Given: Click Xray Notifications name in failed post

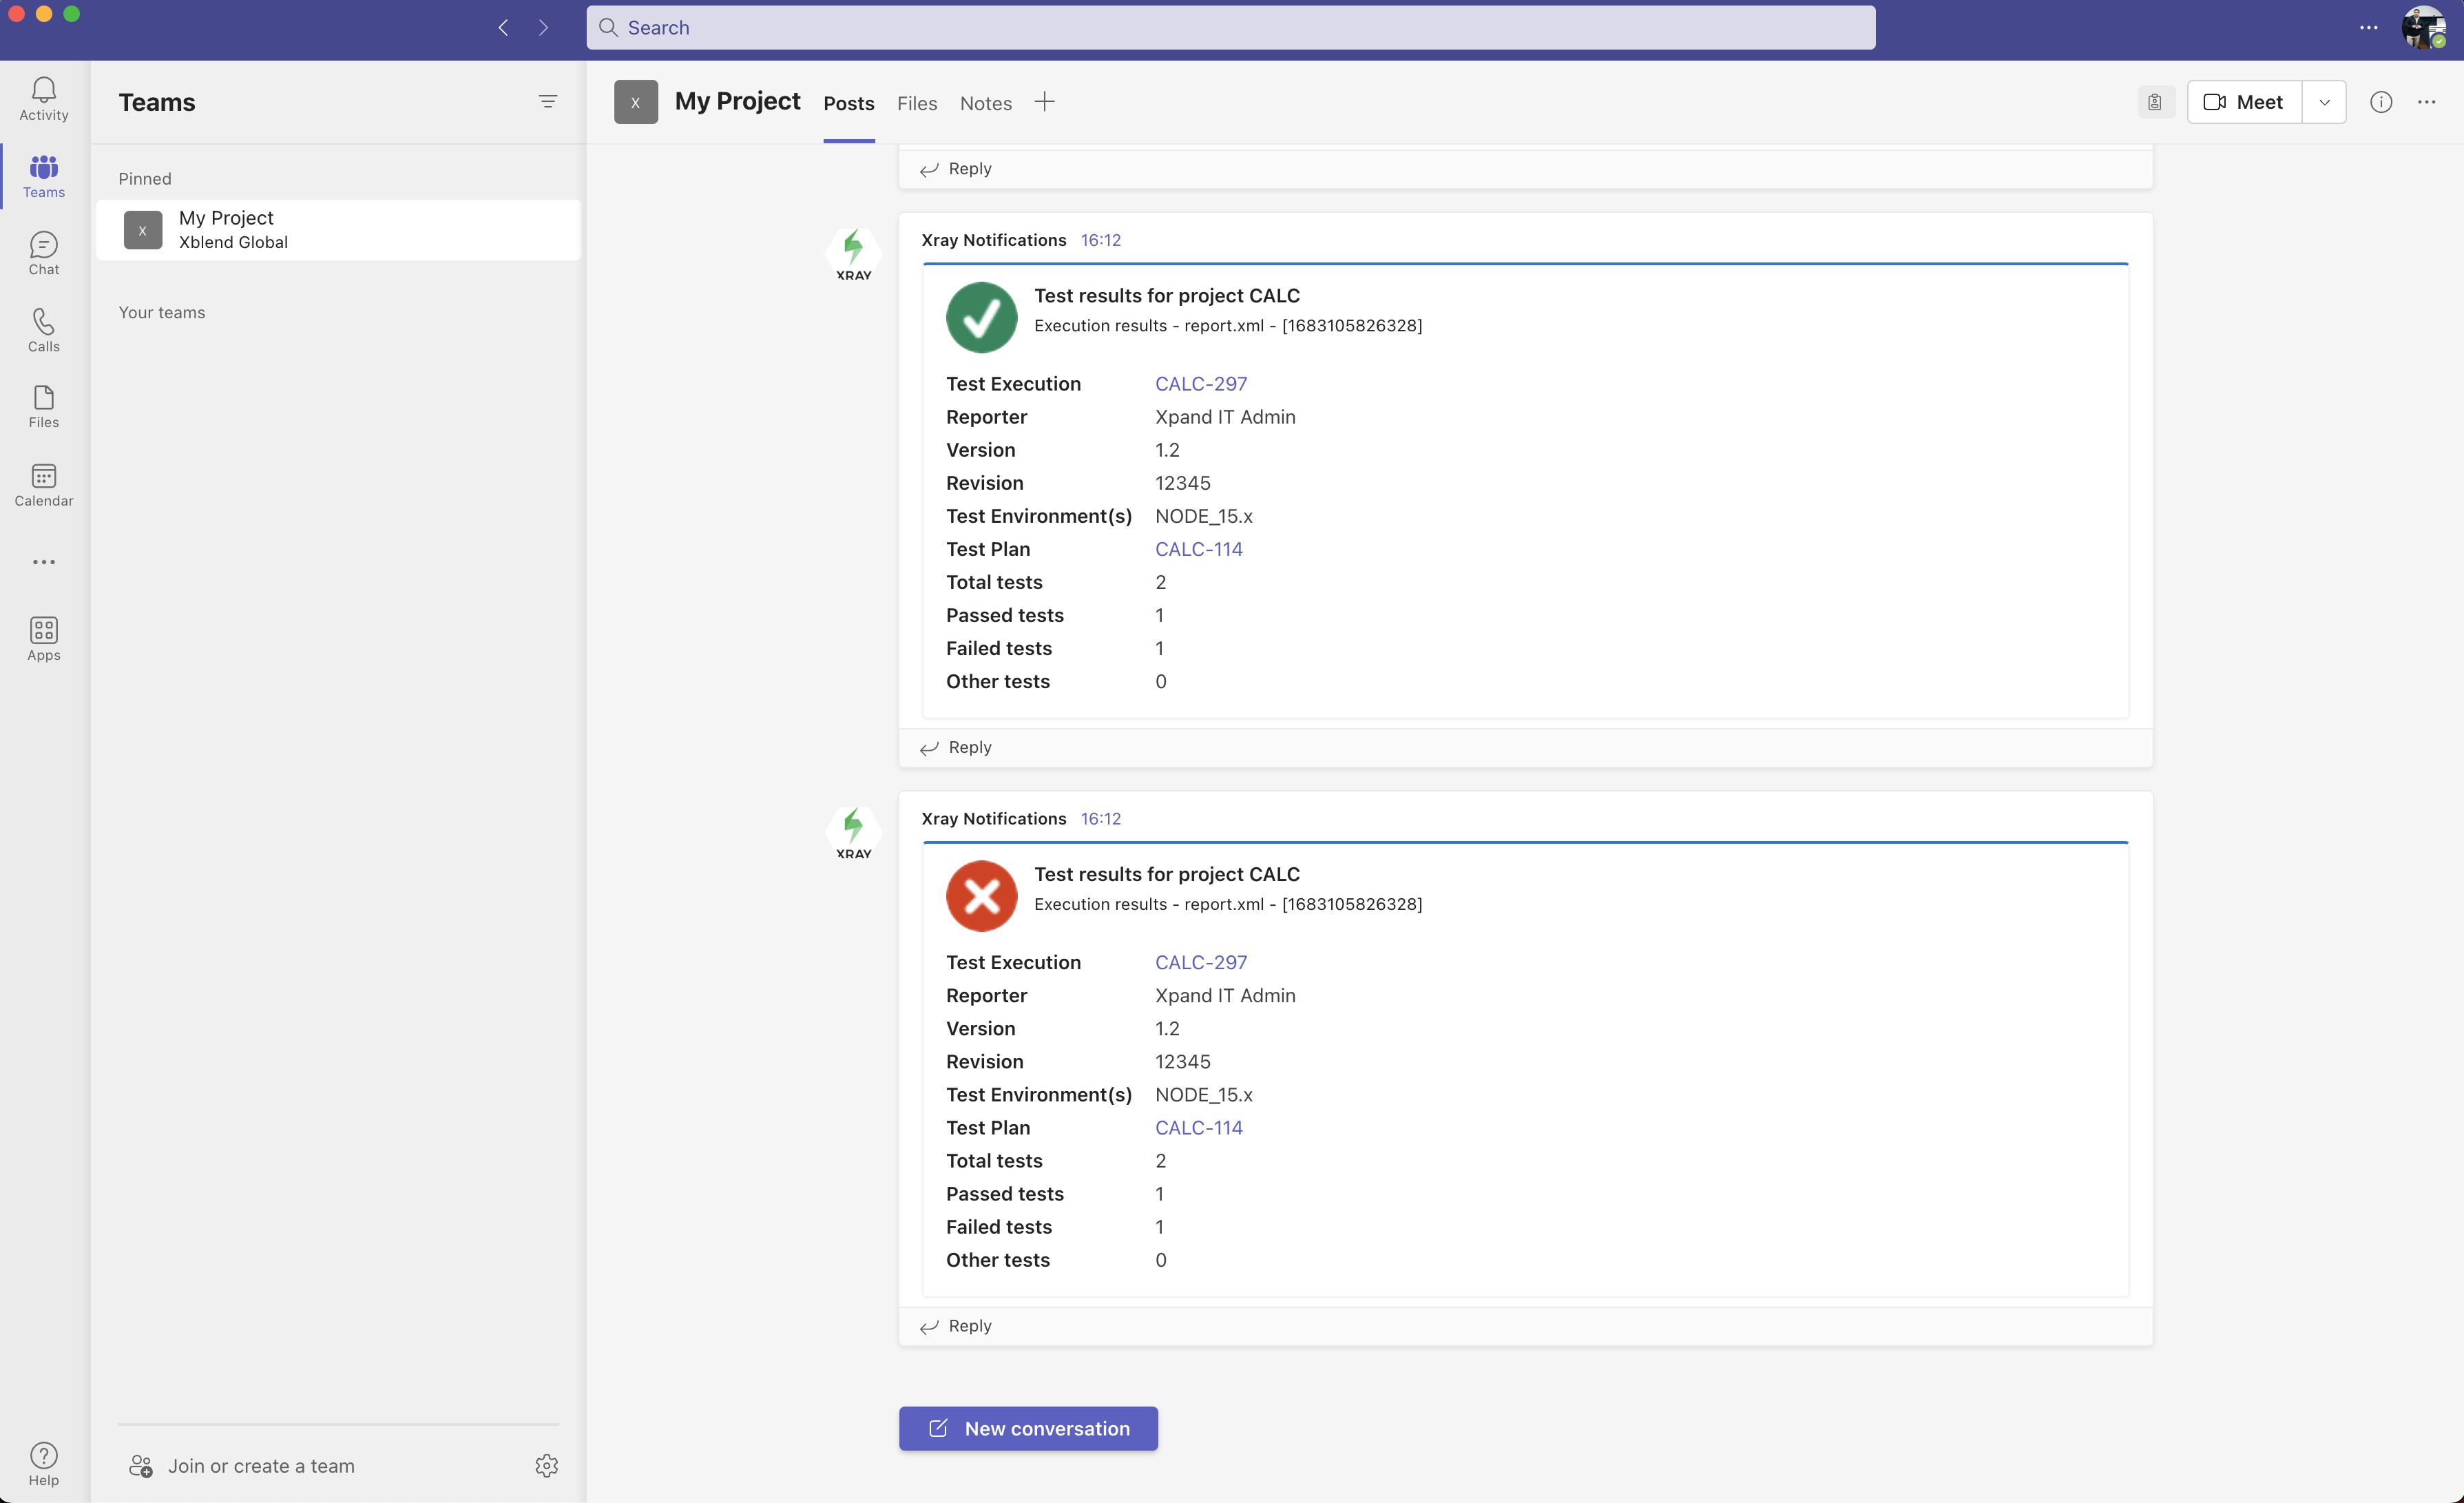Looking at the screenshot, I should 993,818.
